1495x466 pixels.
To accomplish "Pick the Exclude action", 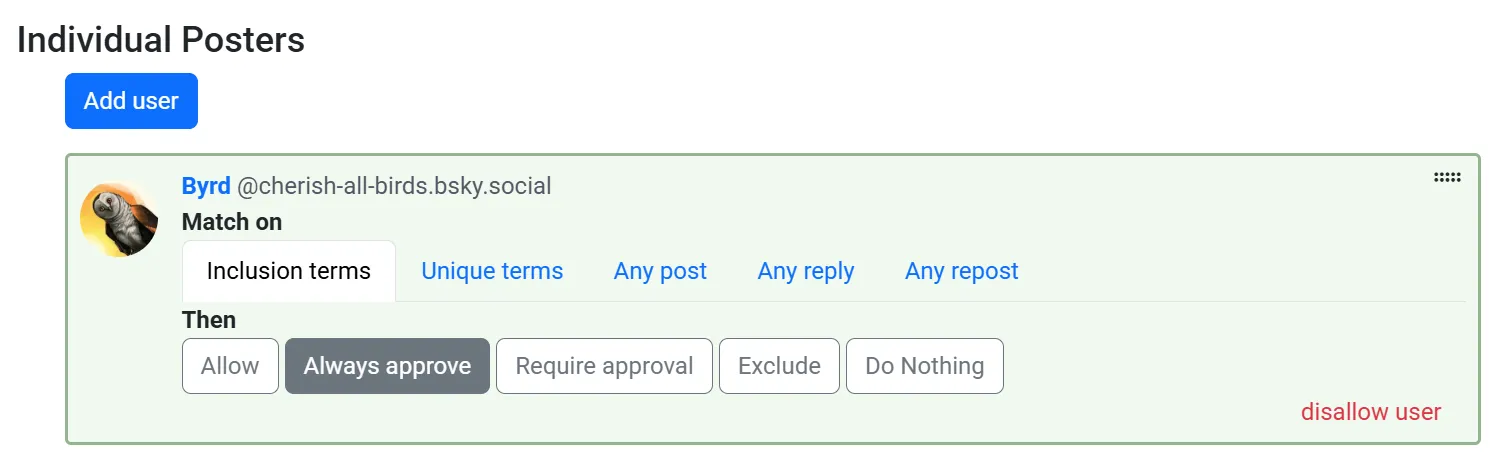I will (x=779, y=366).
